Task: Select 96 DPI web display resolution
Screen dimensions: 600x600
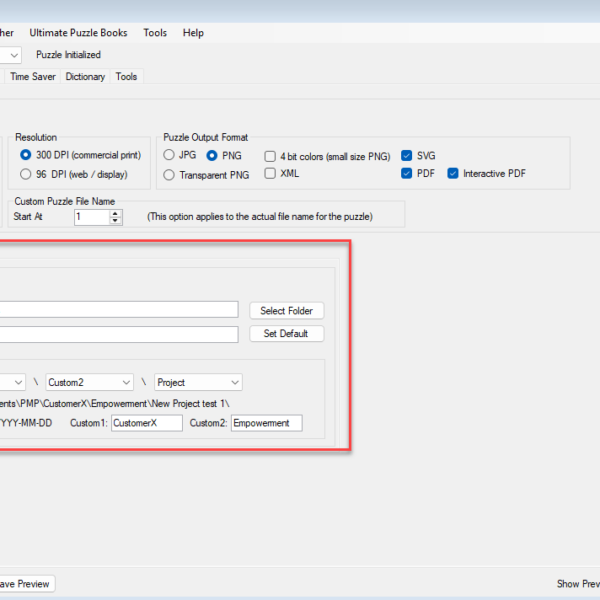Action: (27, 174)
